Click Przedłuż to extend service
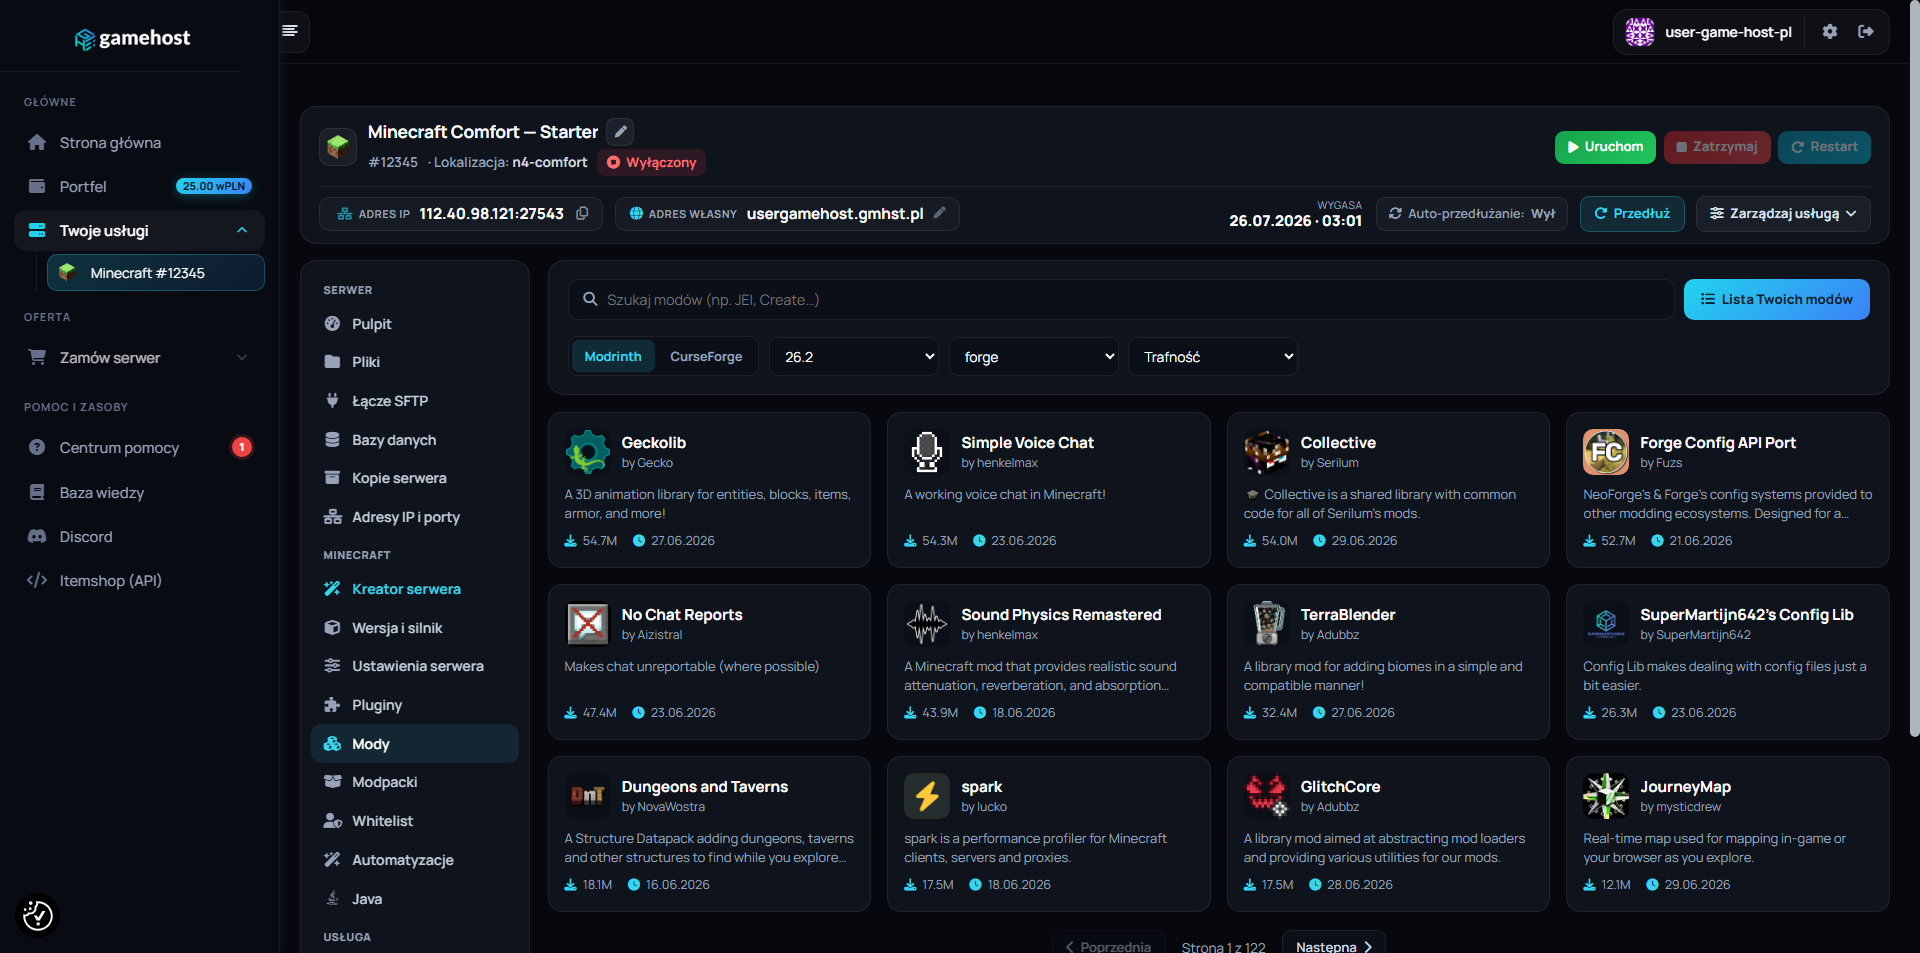The height and width of the screenshot is (953, 1920). pyautogui.click(x=1632, y=214)
